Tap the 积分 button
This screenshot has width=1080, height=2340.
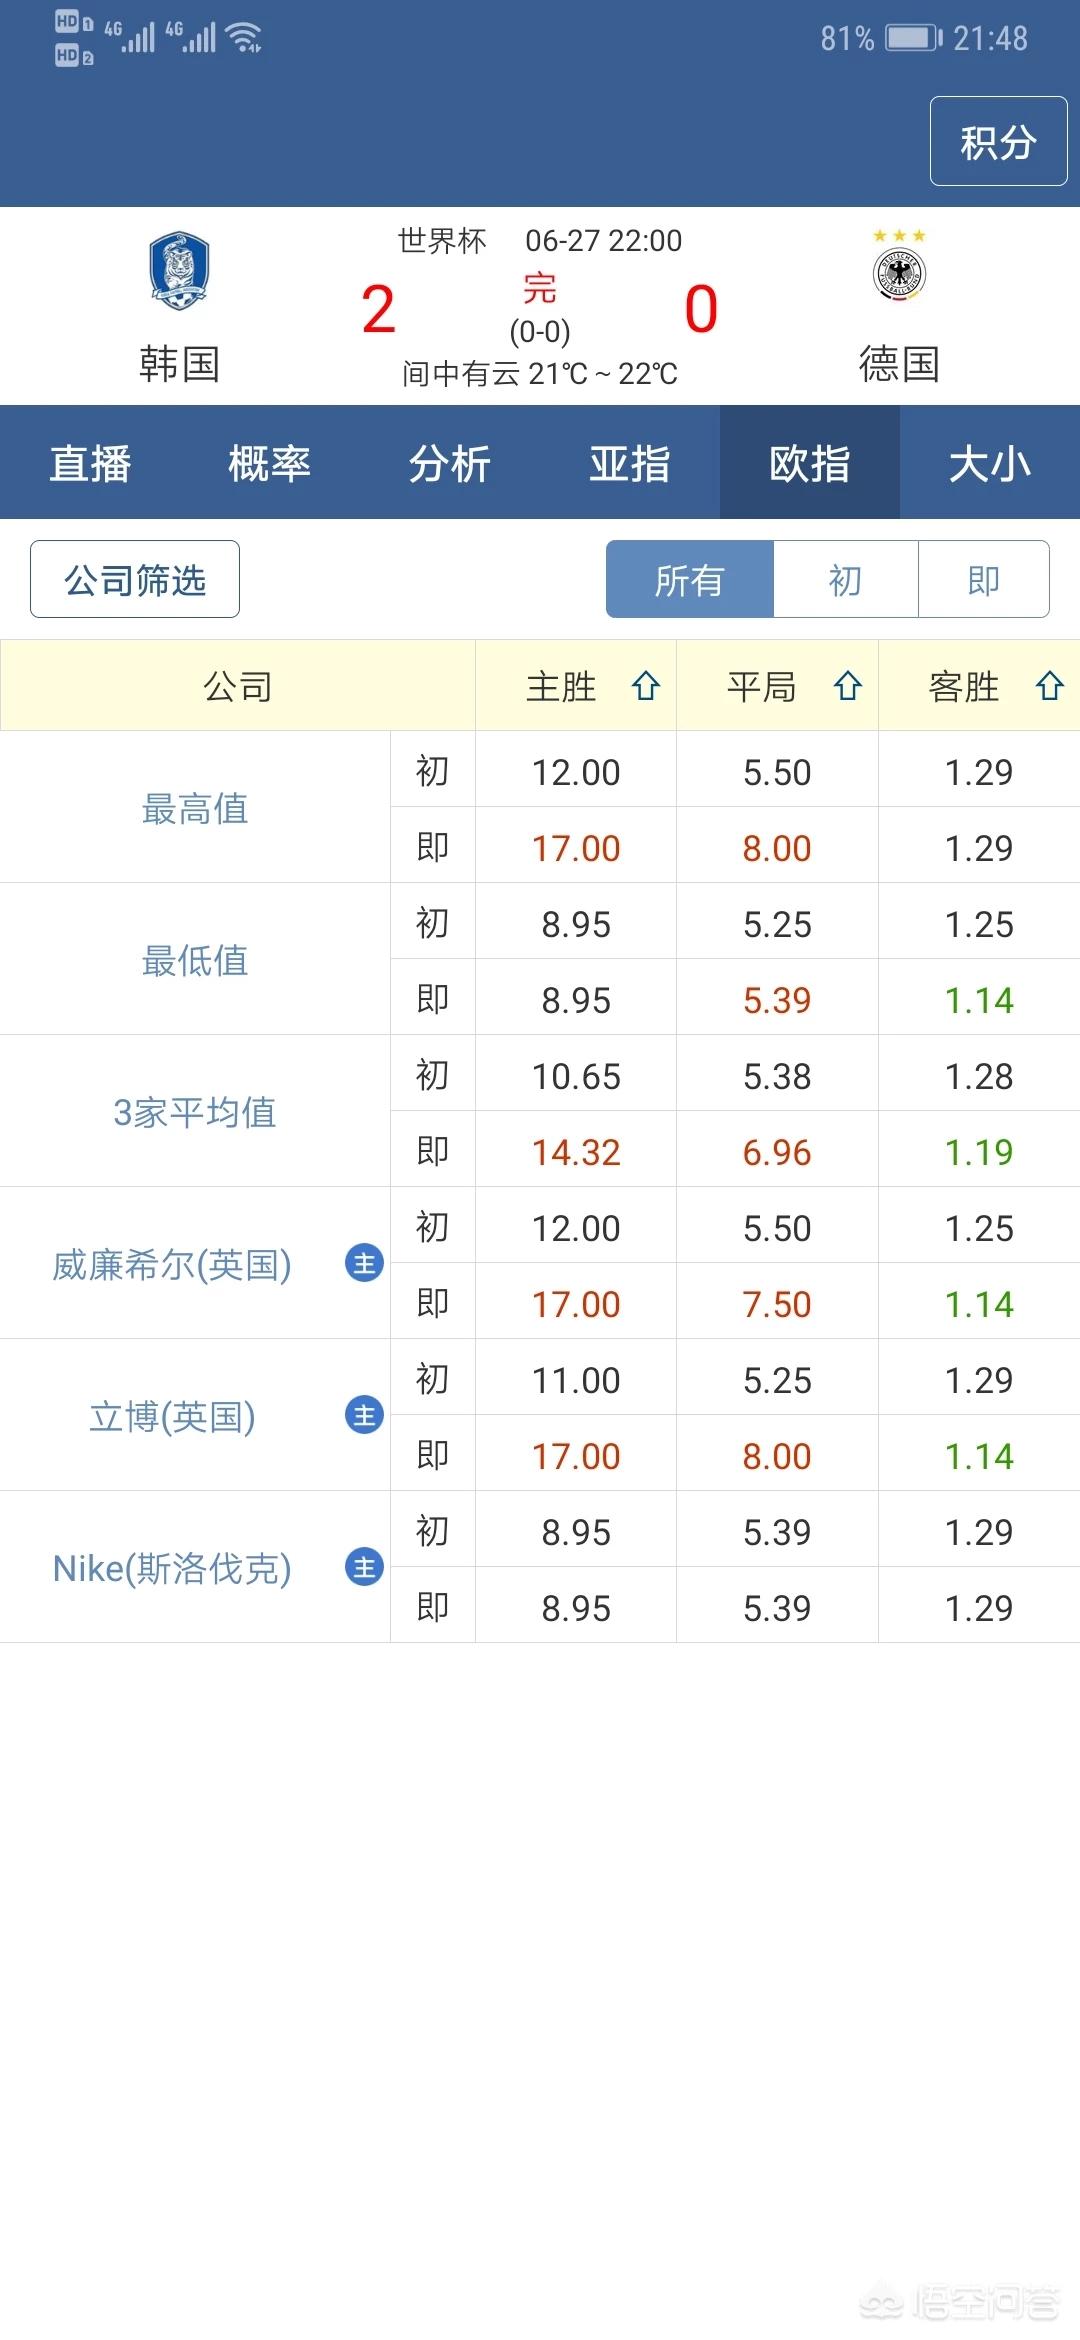(x=998, y=142)
